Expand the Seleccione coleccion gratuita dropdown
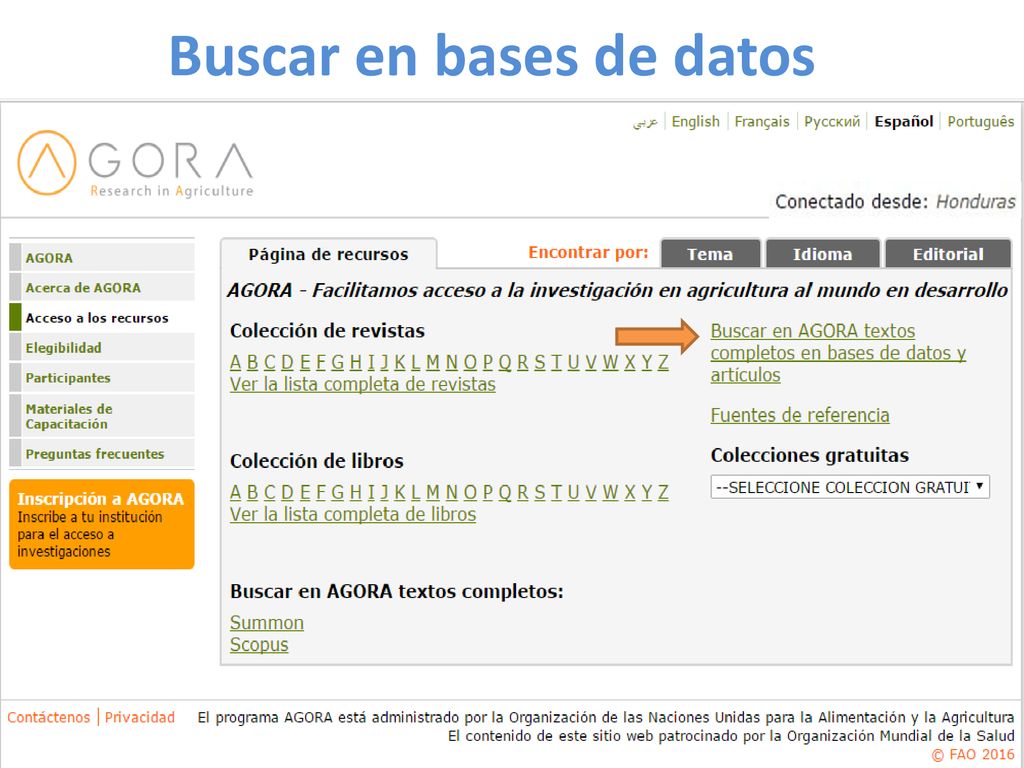The image size is (1024, 768). (x=850, y=487)
